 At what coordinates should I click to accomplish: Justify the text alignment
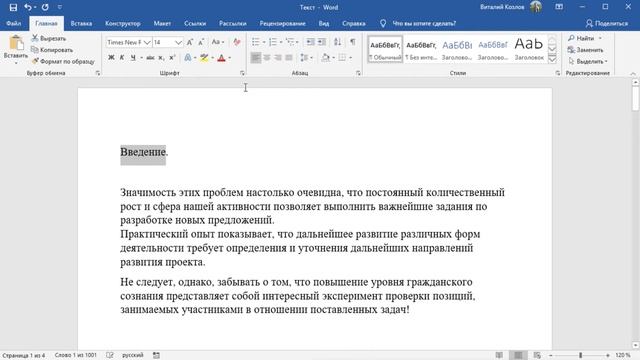(x=289, y=58)
